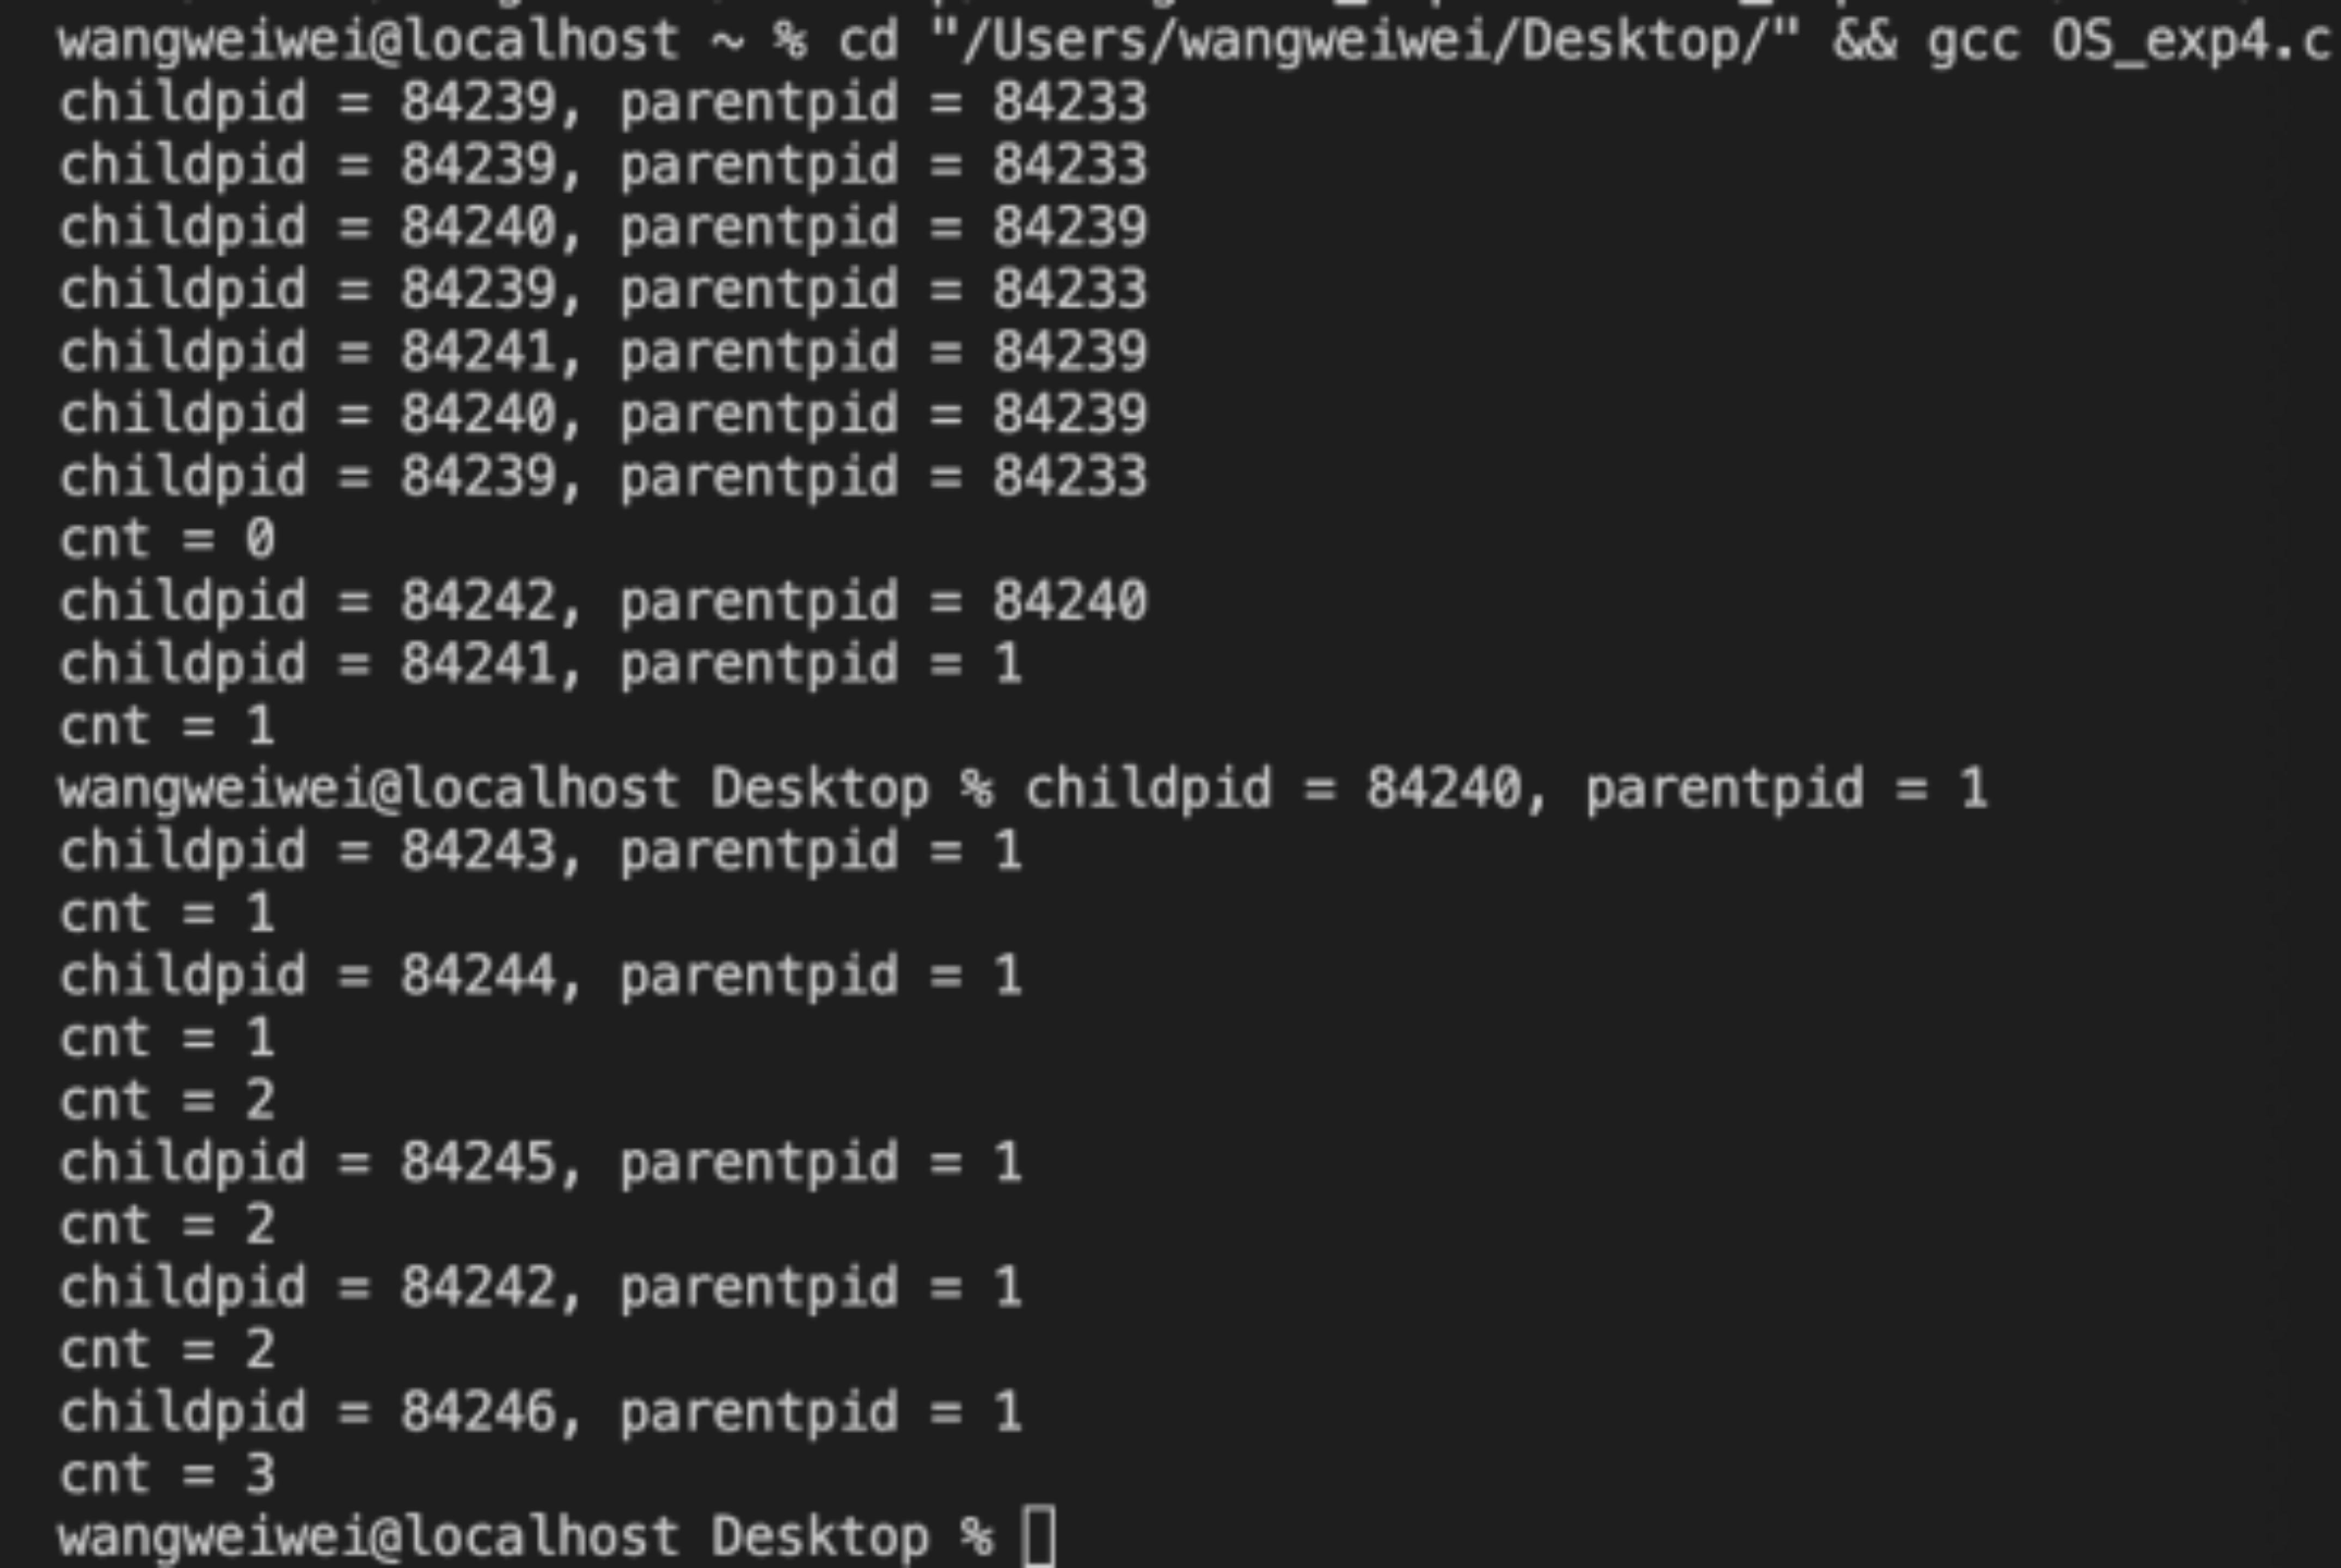Click the "childpid = 84240, parentpid = 1" text

pos(1505,789)
